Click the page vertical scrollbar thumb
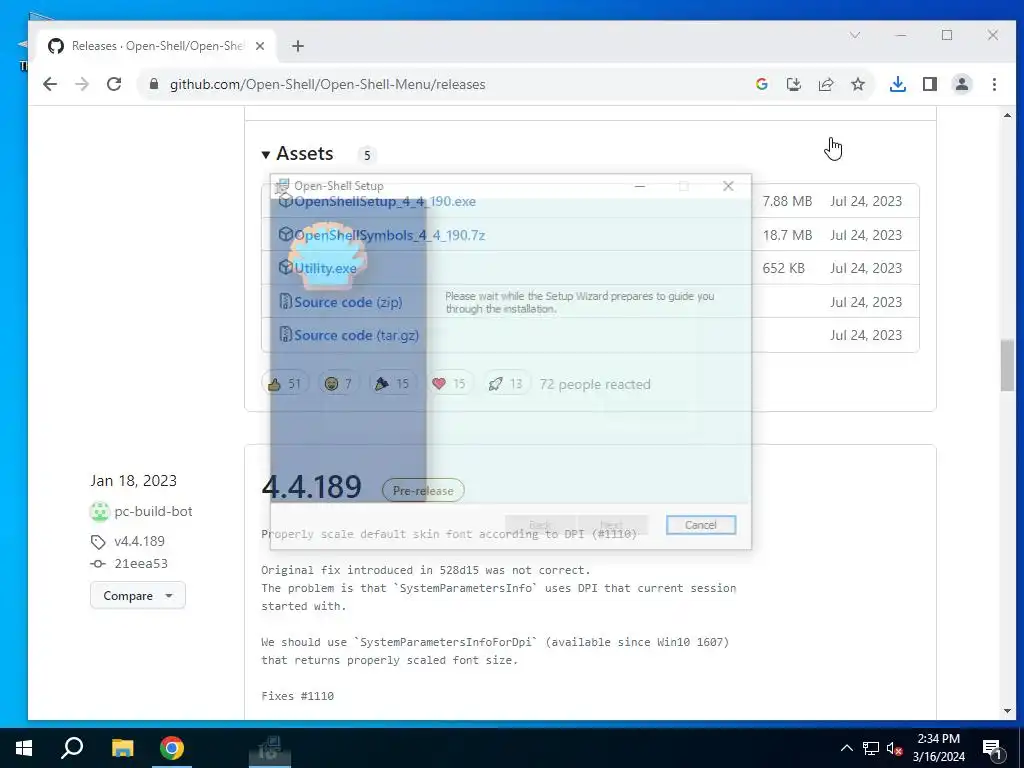Viewport: 1024px width, 768px height. click(1007, 366)
